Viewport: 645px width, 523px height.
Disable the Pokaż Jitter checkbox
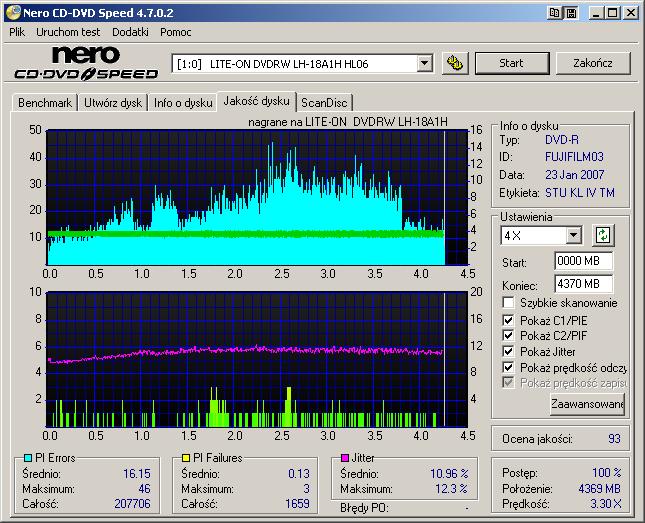(508, 351)
